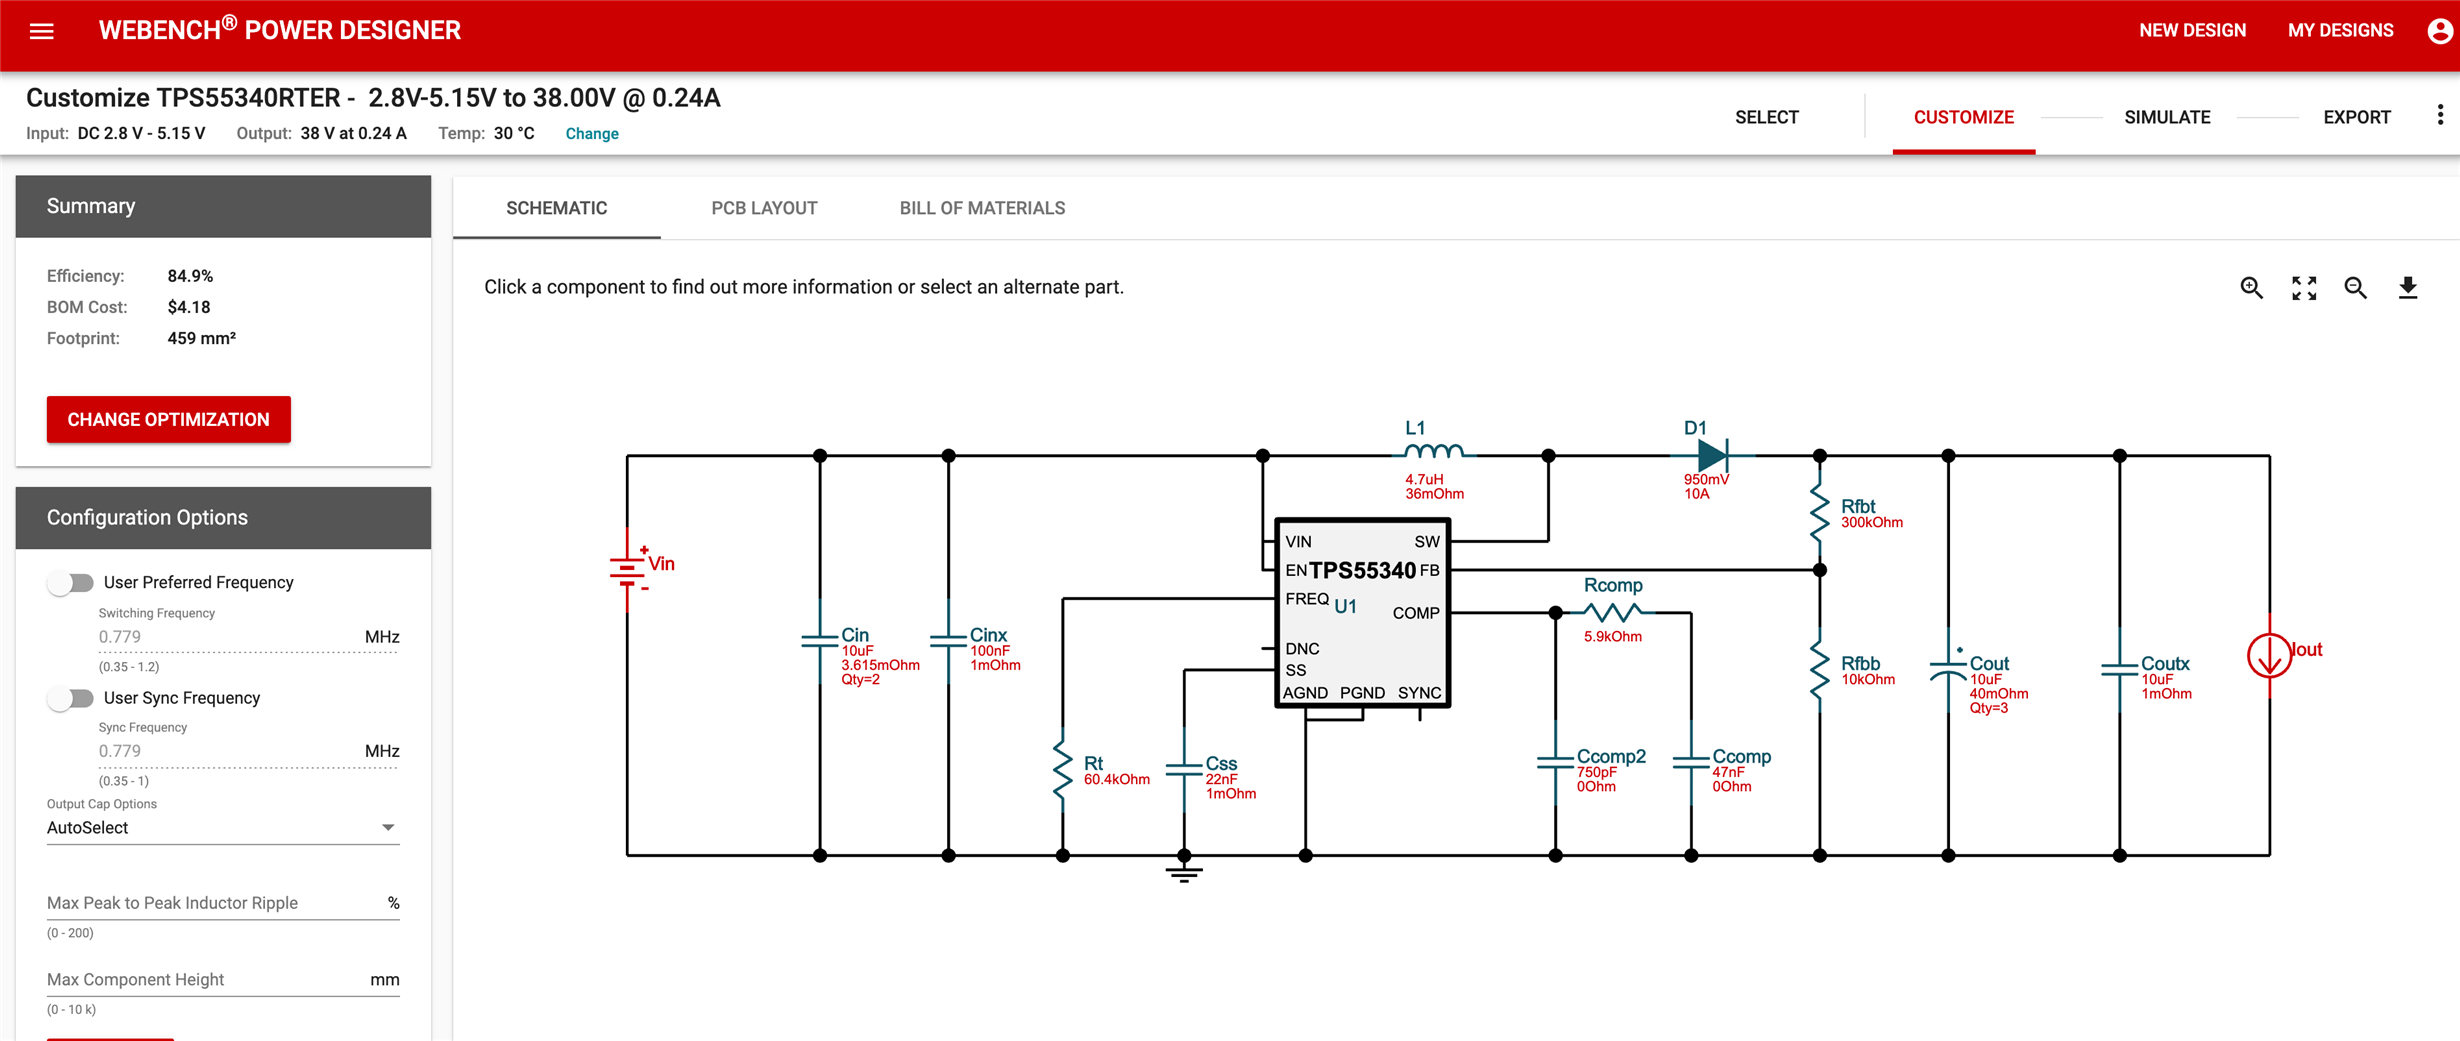Click the Footprint value 459 mm²
The image size is (2460, 1041).
tap(201, 338)
